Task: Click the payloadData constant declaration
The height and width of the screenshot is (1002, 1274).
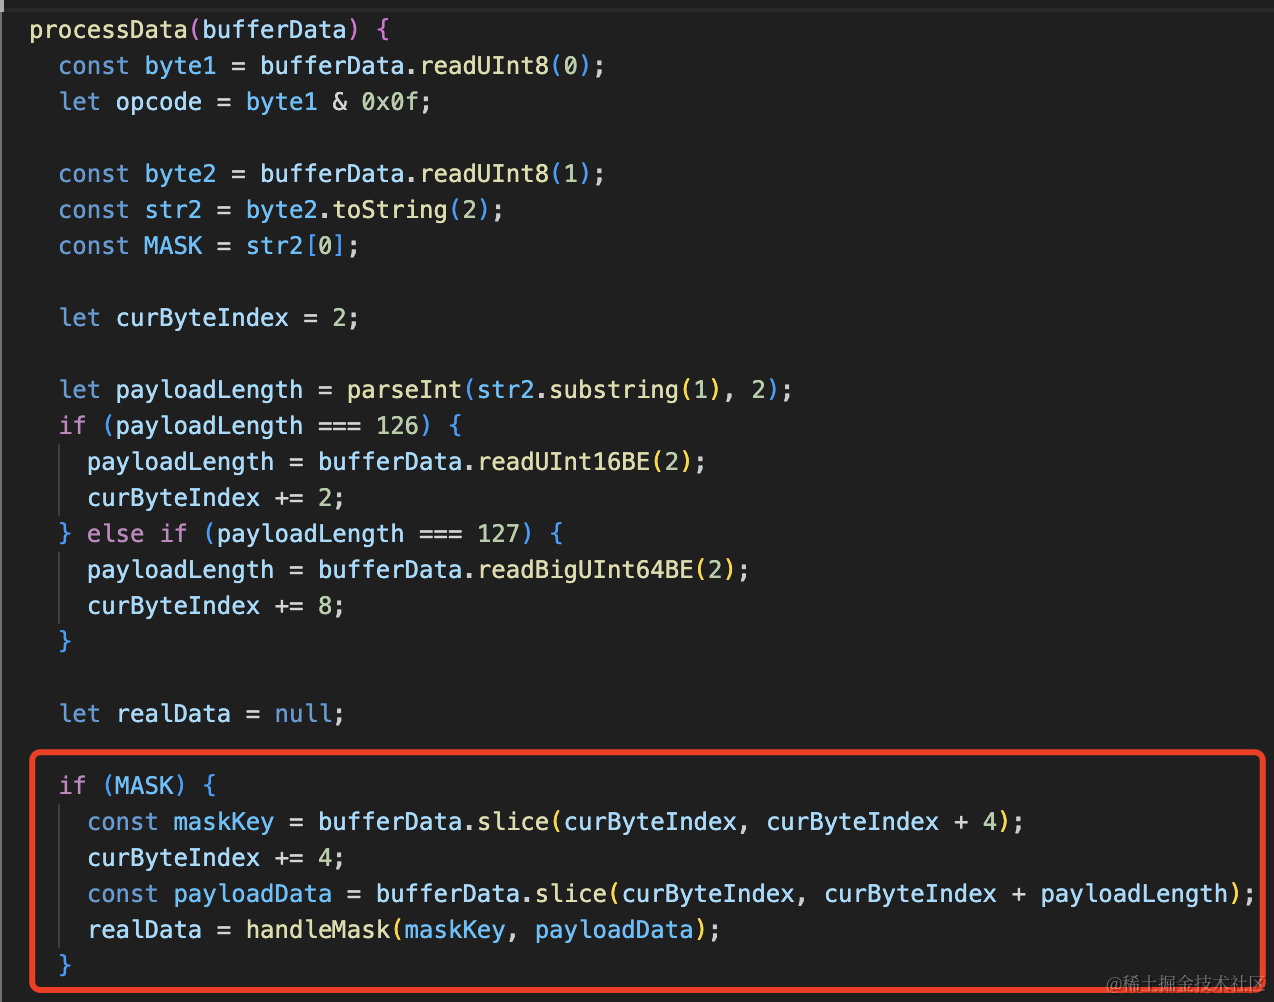Action: point(252,894)
